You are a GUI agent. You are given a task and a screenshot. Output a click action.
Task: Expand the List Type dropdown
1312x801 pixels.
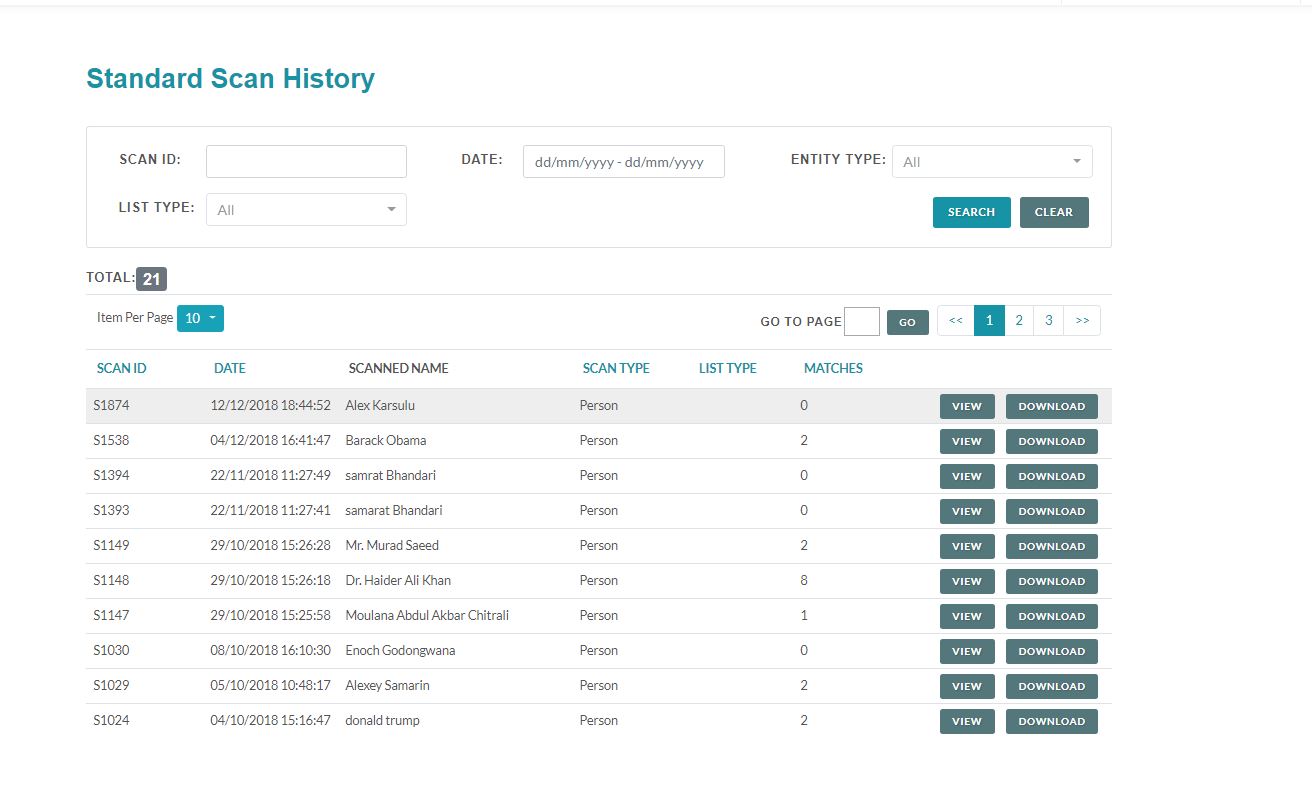click(x=306, y=210)
